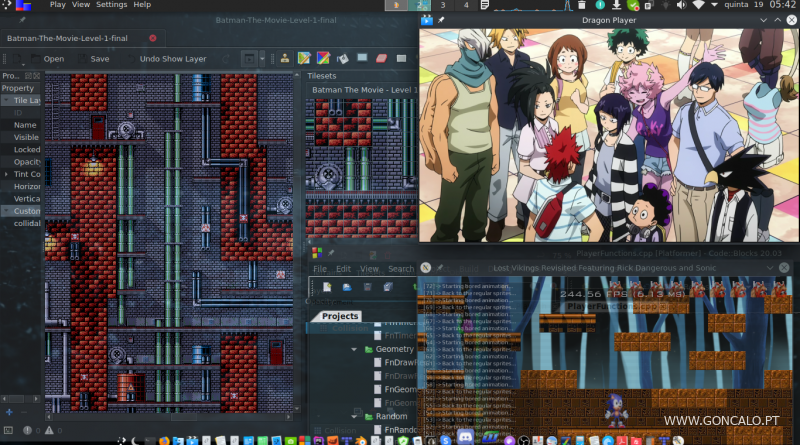
Task: Click the Save icon in Code::Blocks toolbar
Action: pos(367,287)
